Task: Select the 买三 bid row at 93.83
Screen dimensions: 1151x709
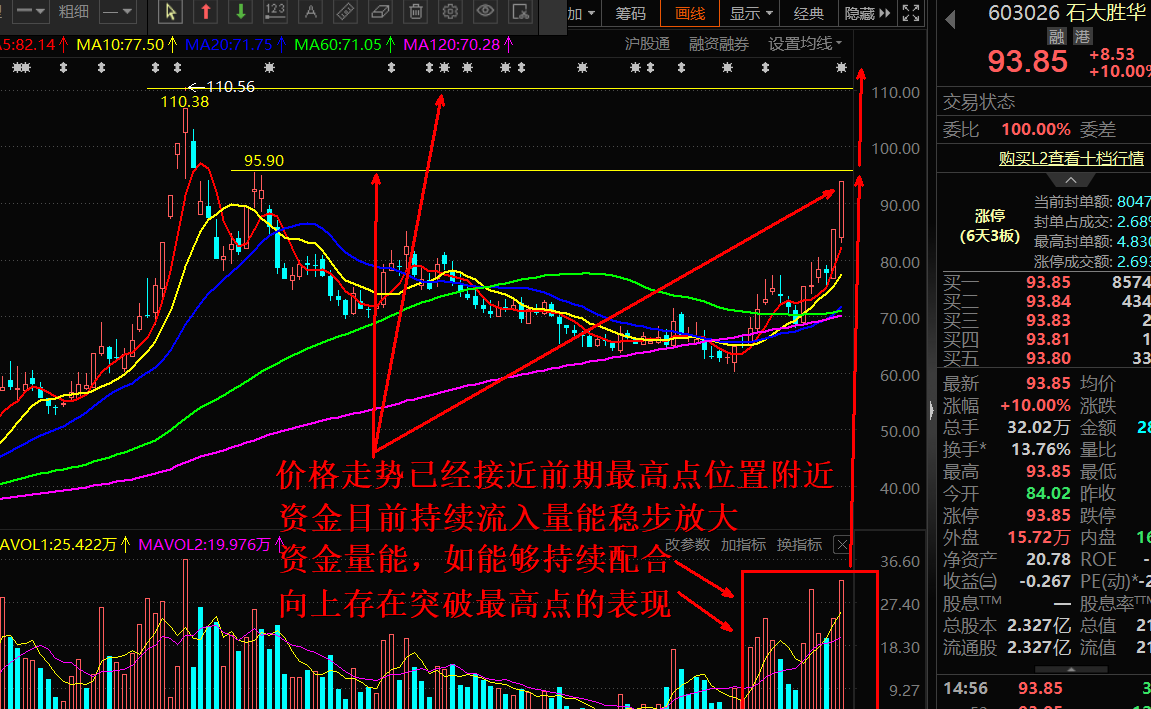Action: click(1047, 320)
